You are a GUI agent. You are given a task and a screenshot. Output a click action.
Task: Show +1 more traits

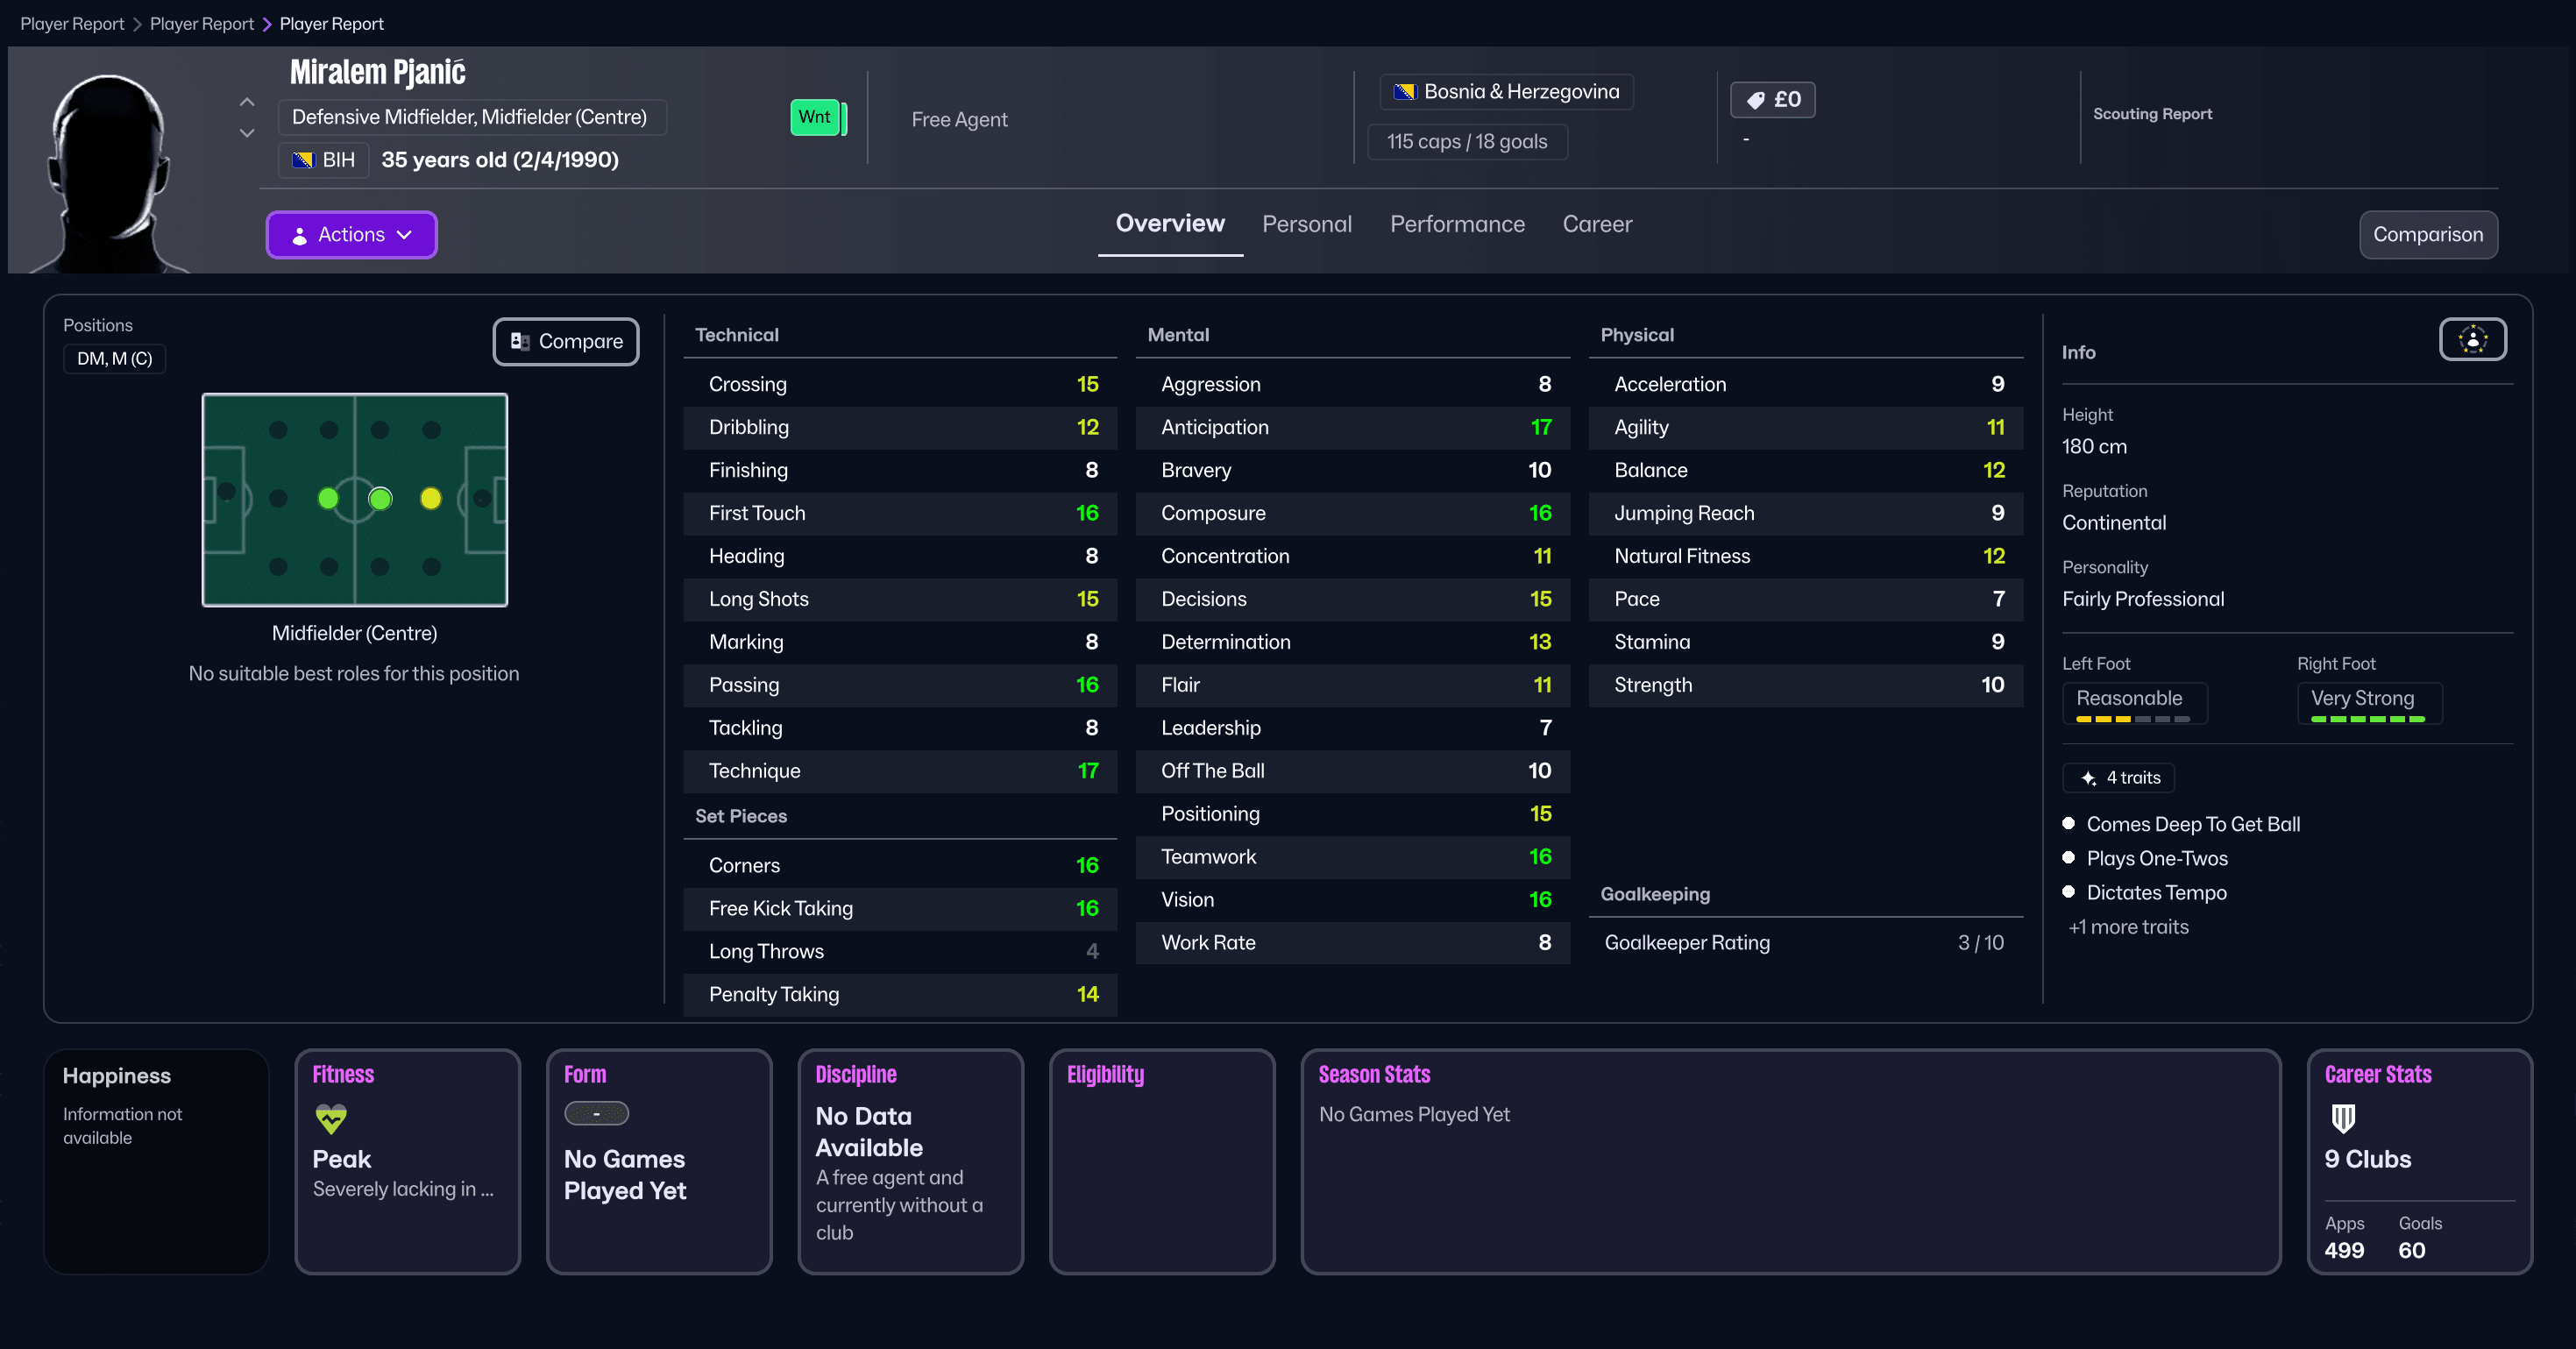point(2128,927)
